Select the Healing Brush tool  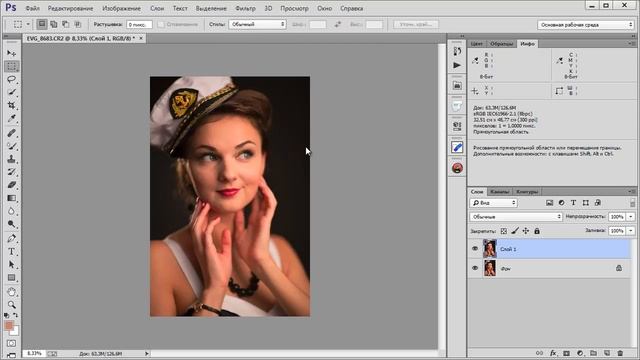[11, 133]
